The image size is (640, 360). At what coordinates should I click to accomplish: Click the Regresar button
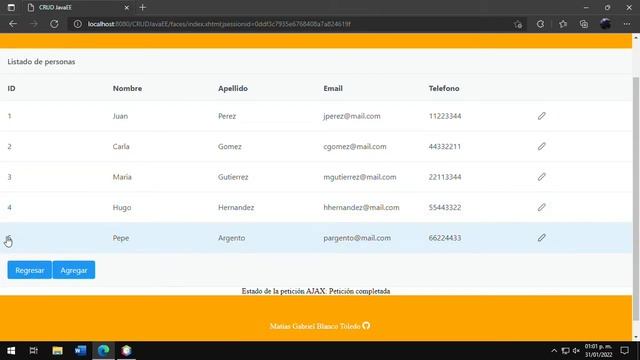(x=29, y=270)
